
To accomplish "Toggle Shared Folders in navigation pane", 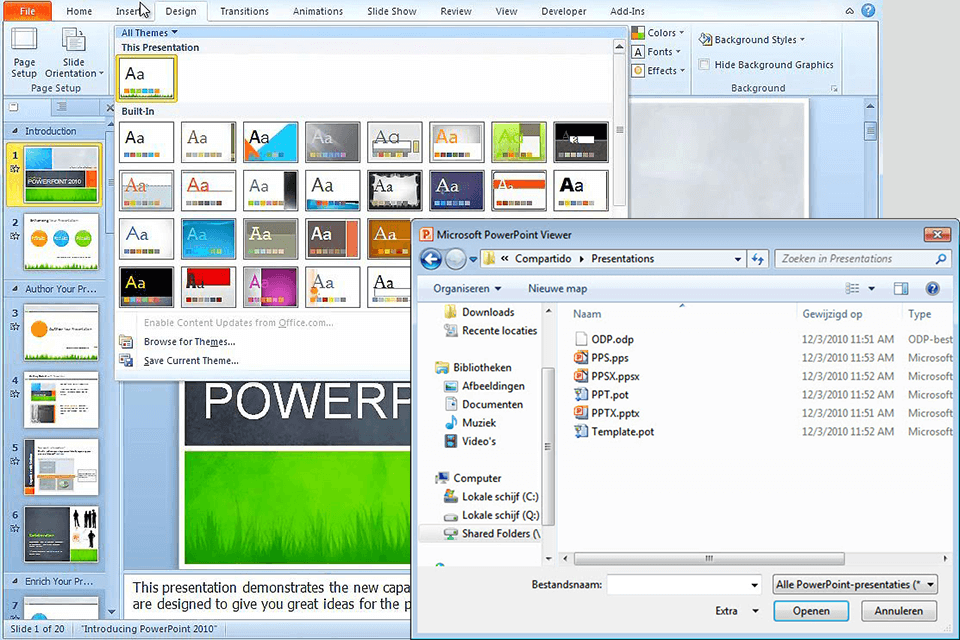I will click(497, 534).
